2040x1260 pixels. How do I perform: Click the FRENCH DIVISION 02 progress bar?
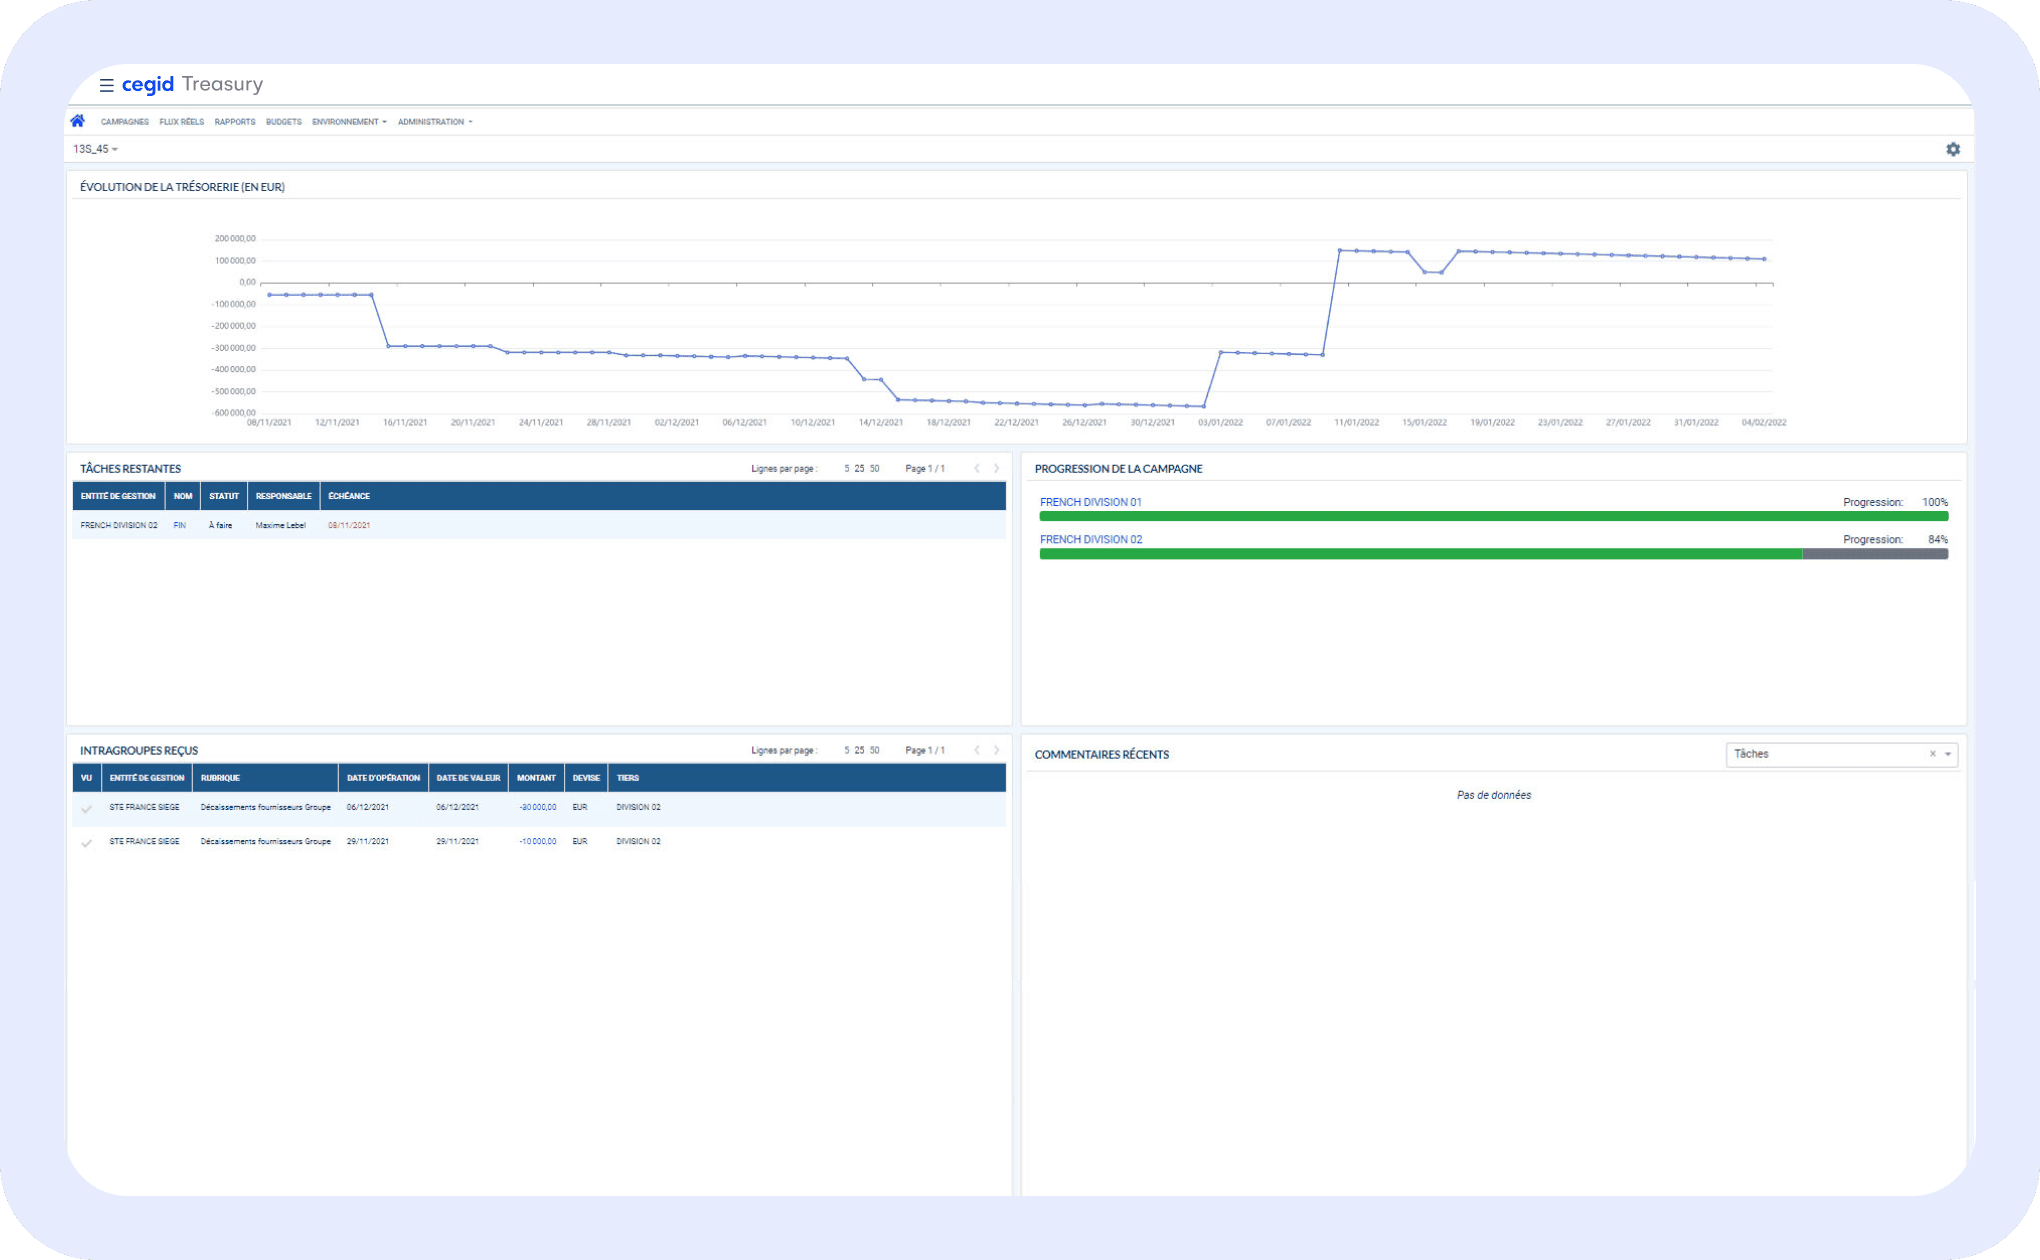tap(1493, 553)
